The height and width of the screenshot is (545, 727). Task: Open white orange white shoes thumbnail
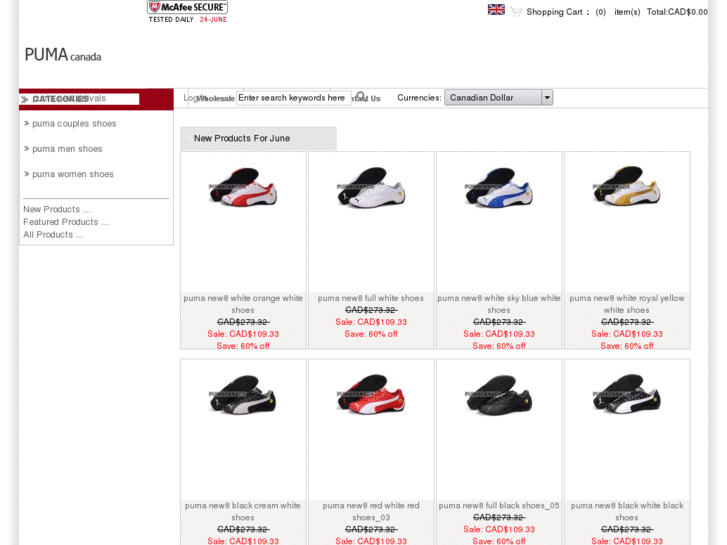pos(243,186)
